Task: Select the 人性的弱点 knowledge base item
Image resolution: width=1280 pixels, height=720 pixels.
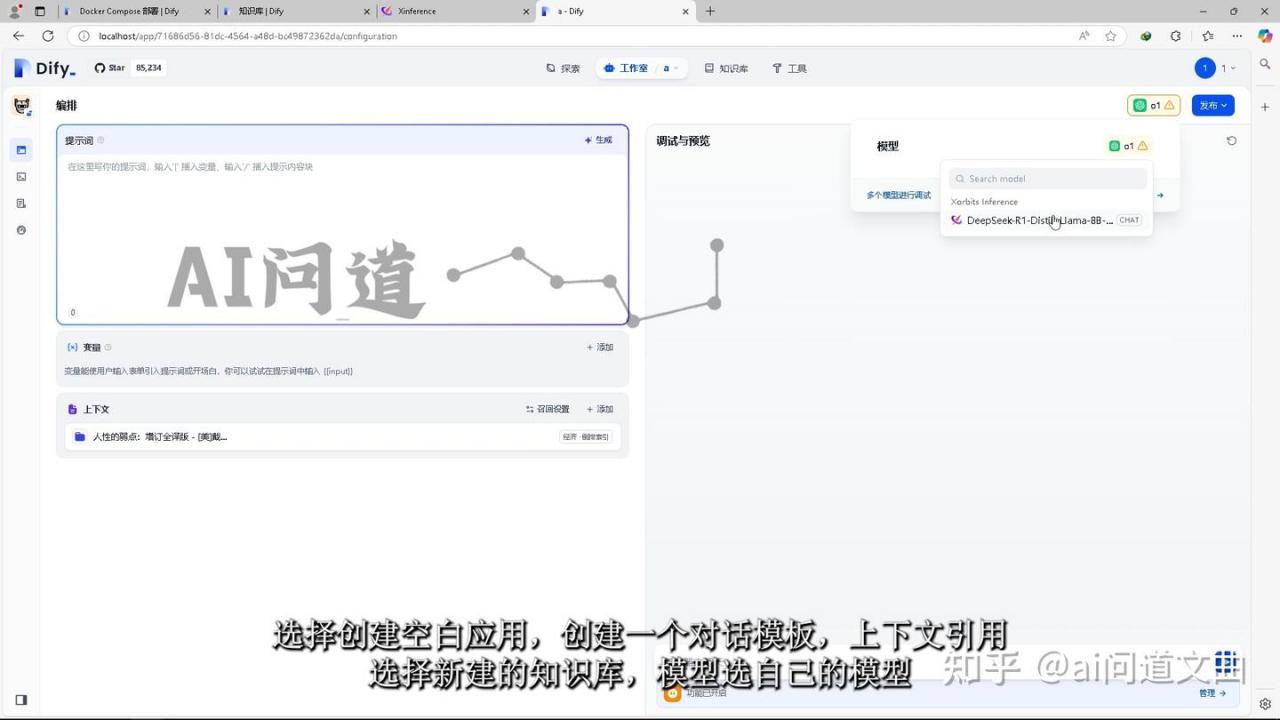Action: [342, 437]
